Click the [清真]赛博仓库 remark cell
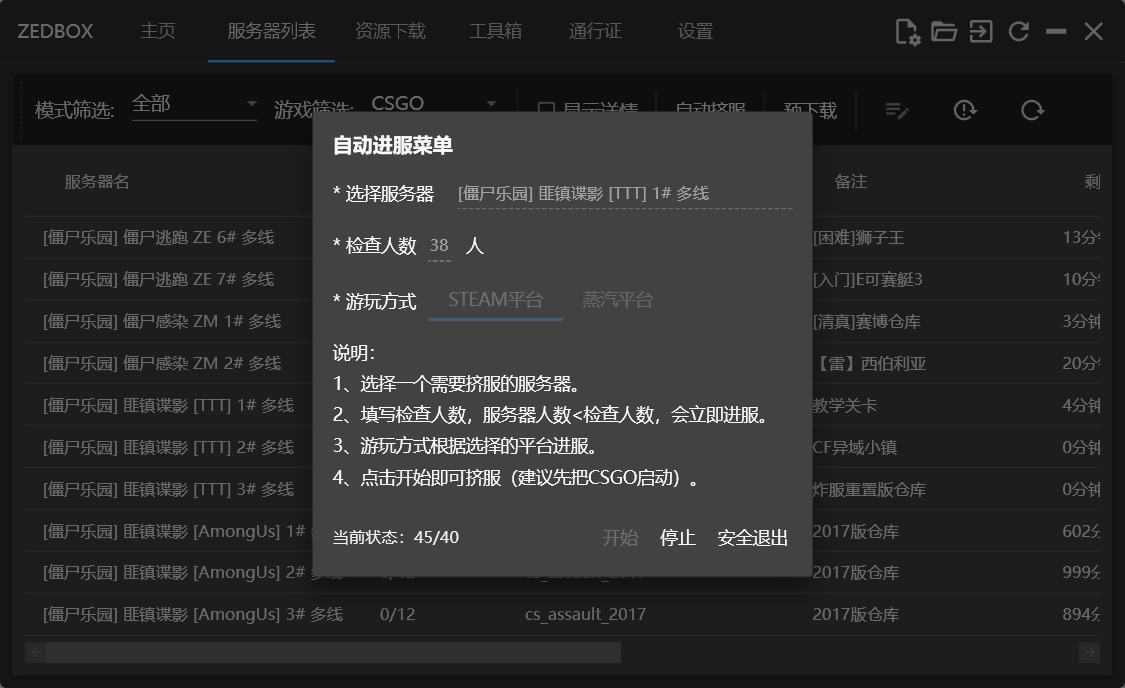 pyautogui.click(x=867, y=321)
